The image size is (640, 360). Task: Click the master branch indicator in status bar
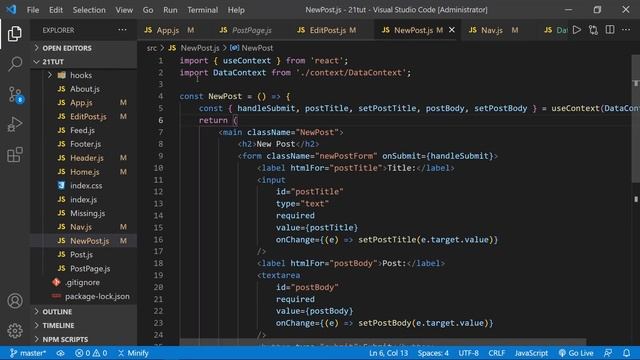click(x=28, y=353)
